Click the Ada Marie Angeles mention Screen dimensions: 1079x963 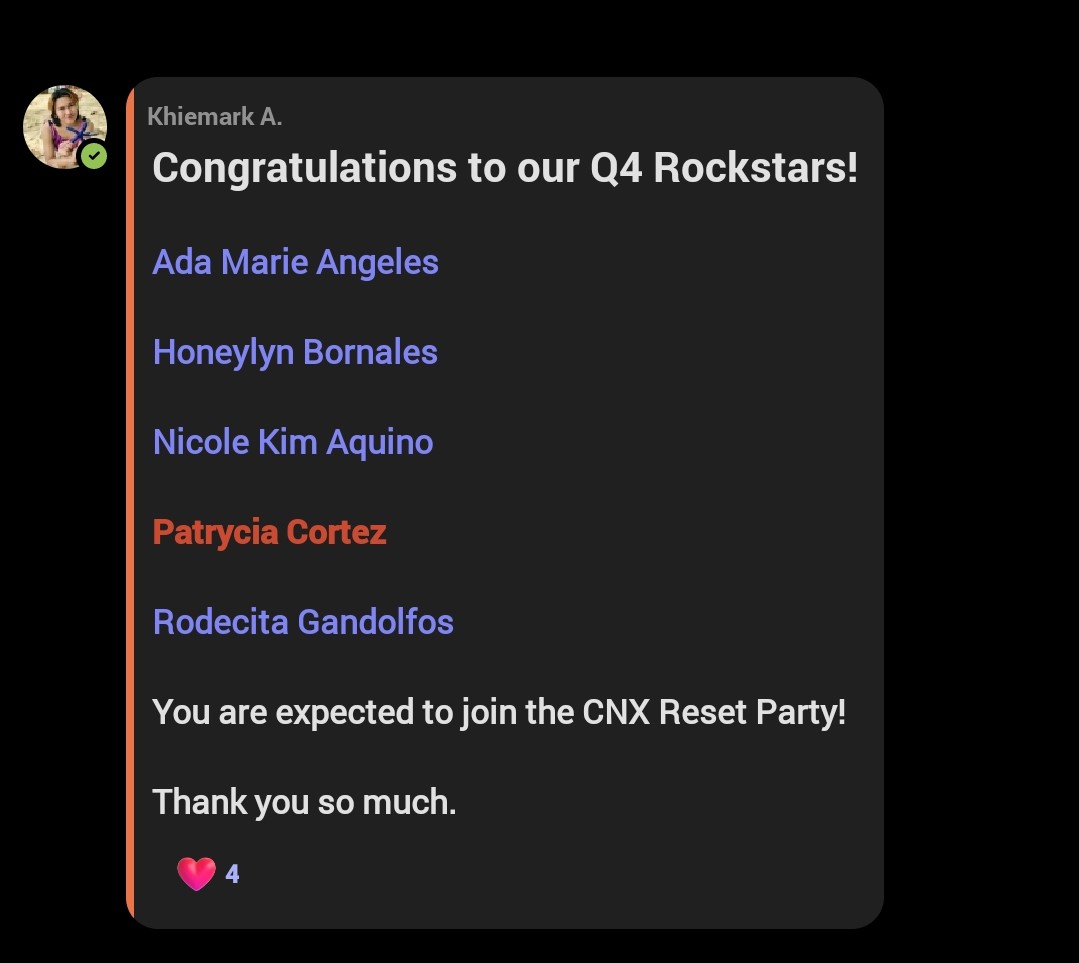[x=295, y=262]
